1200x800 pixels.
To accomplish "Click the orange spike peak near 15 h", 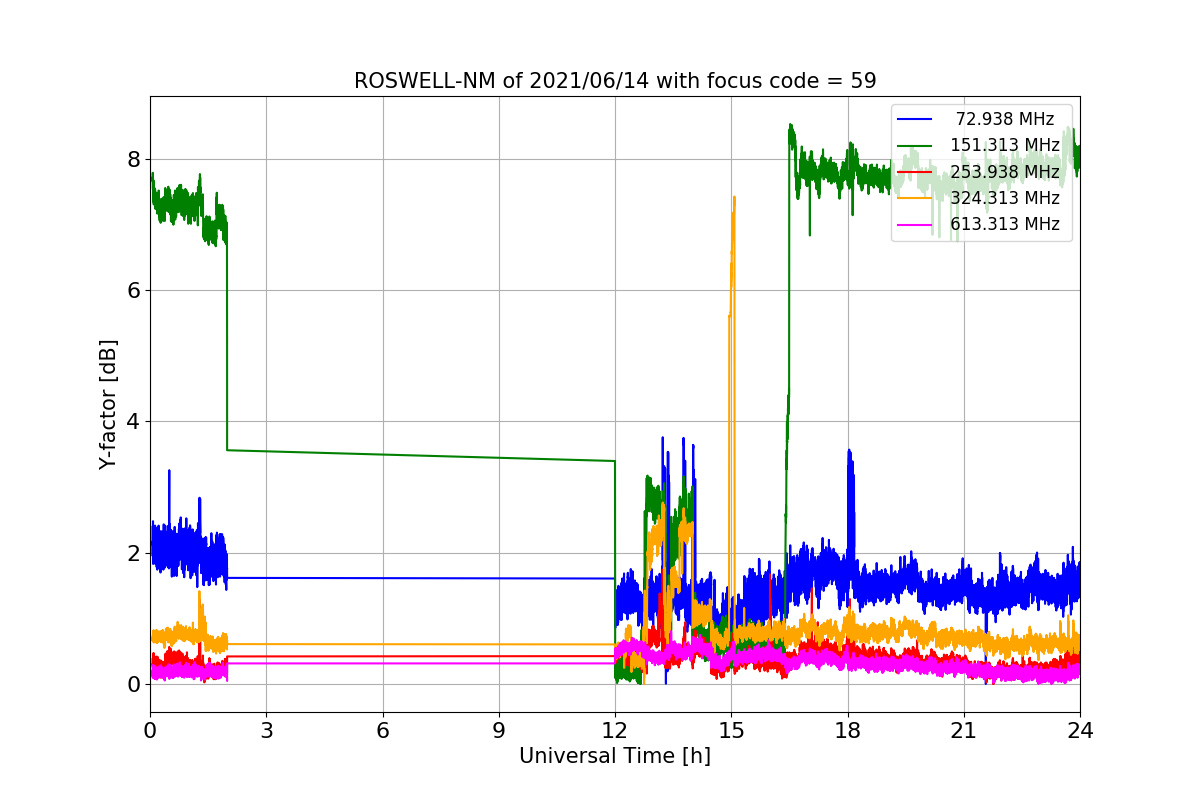I will click(x=734, y=200).
